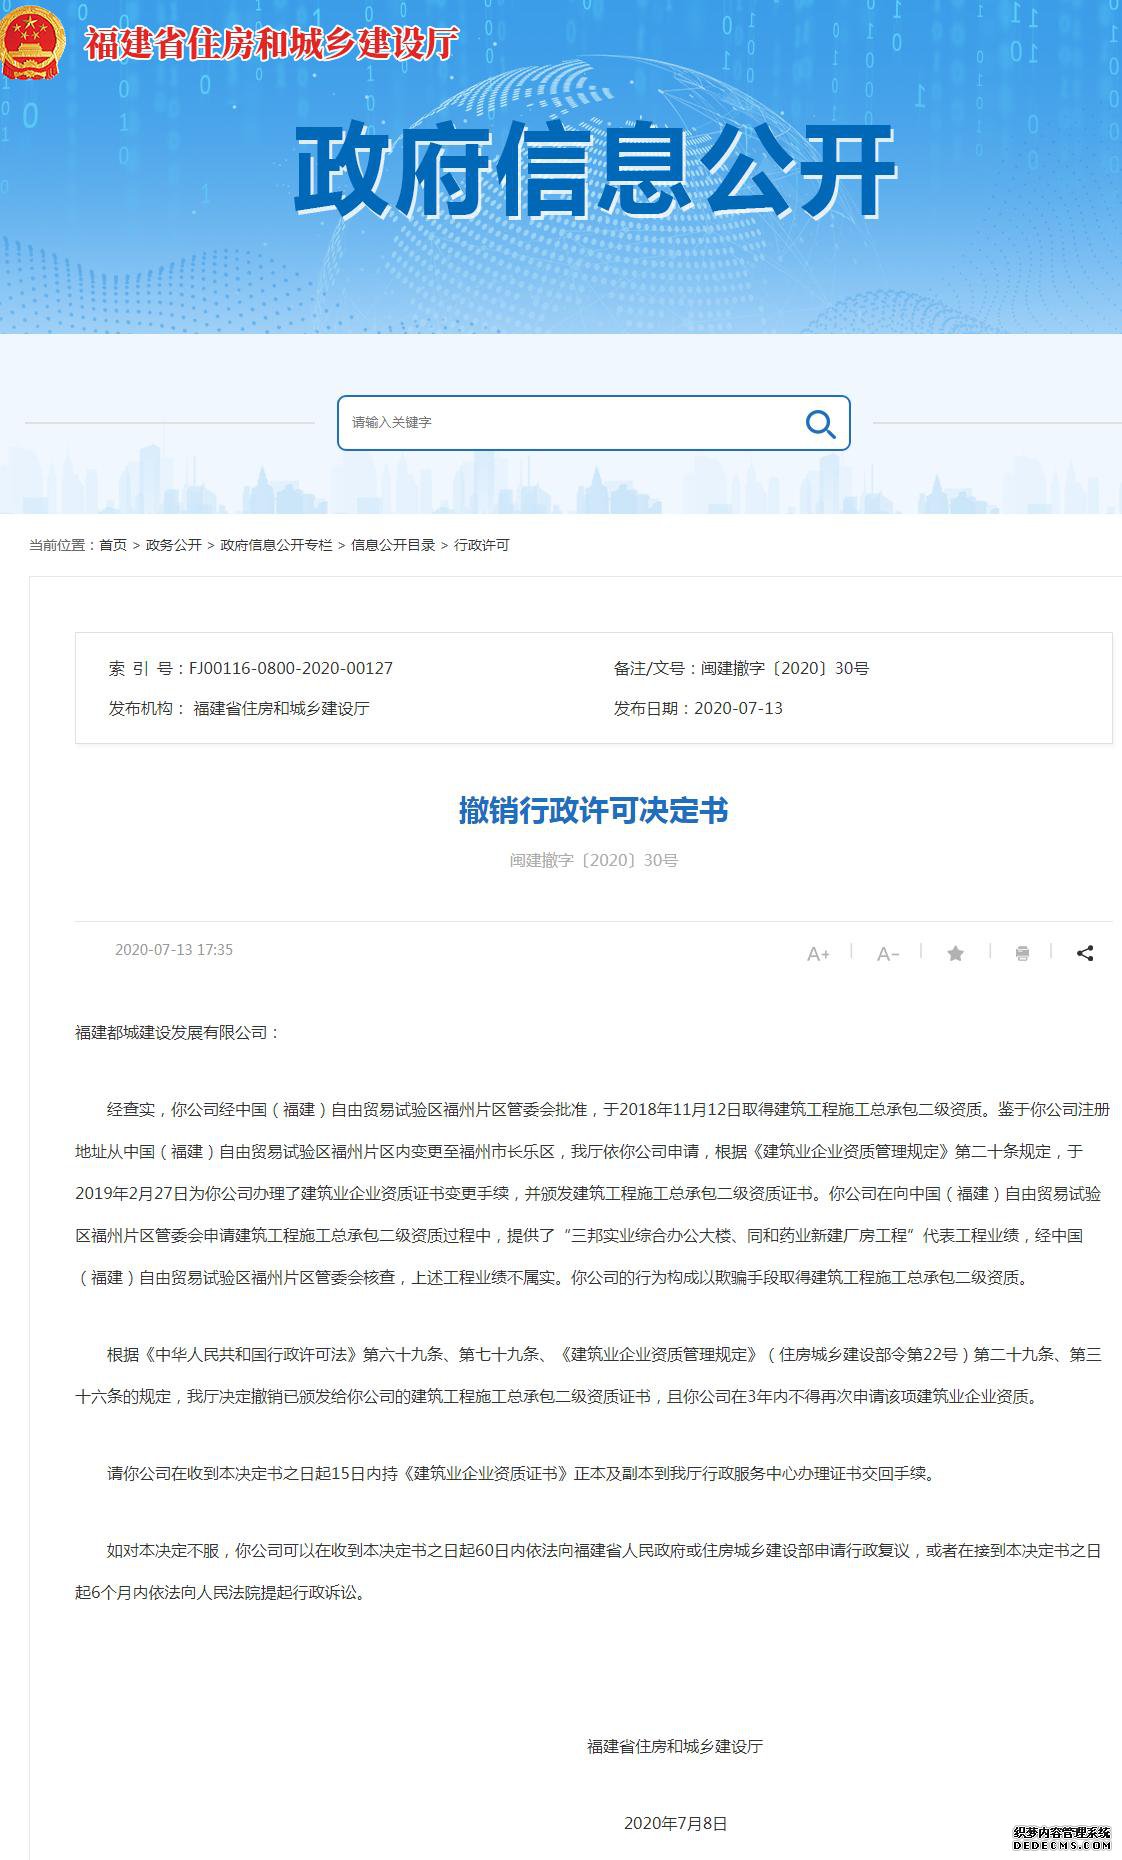This screenshot has width=1122, height=1860.
Task: Click paragraph starting 经查实，你公司经中国
Action: [x=593, y=1193]
